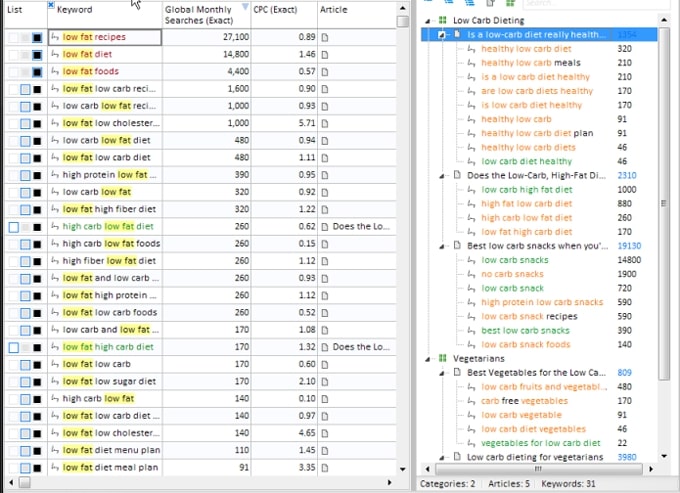Click the keyword arrow icon beside carb free vegetables
680x493 pixels.
point(471,401)
